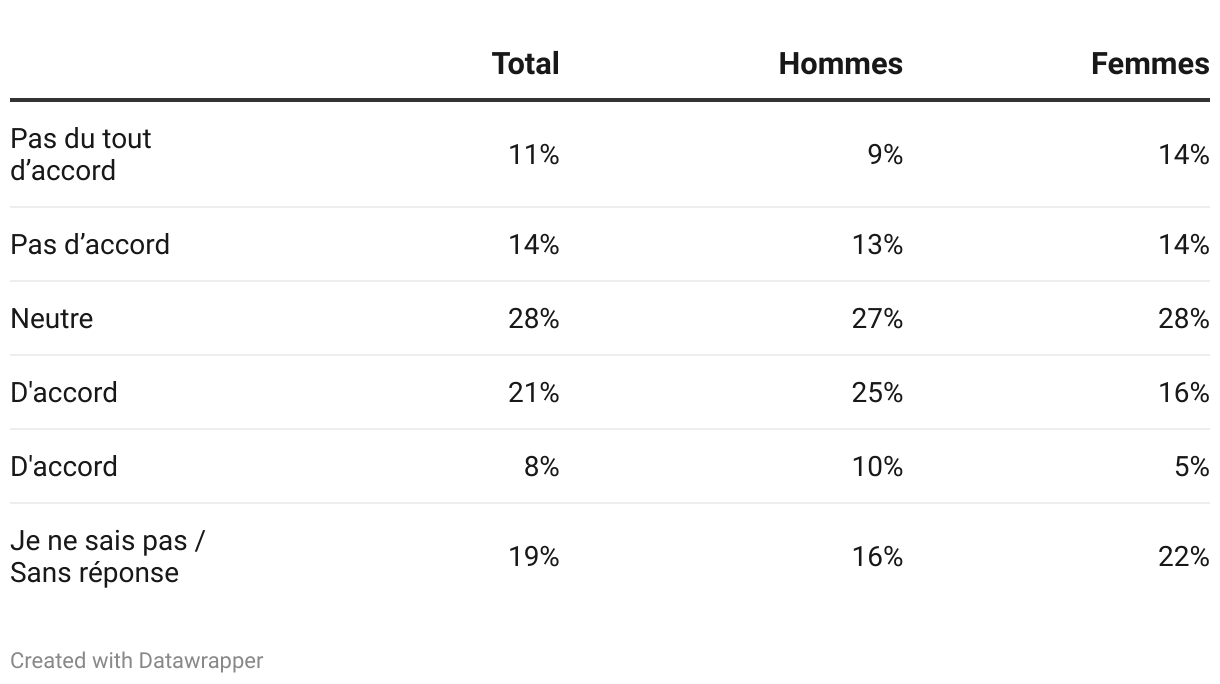
Task: Click the 22% Femmes value
Action: pyautogui.click(x=1184, y=556)
